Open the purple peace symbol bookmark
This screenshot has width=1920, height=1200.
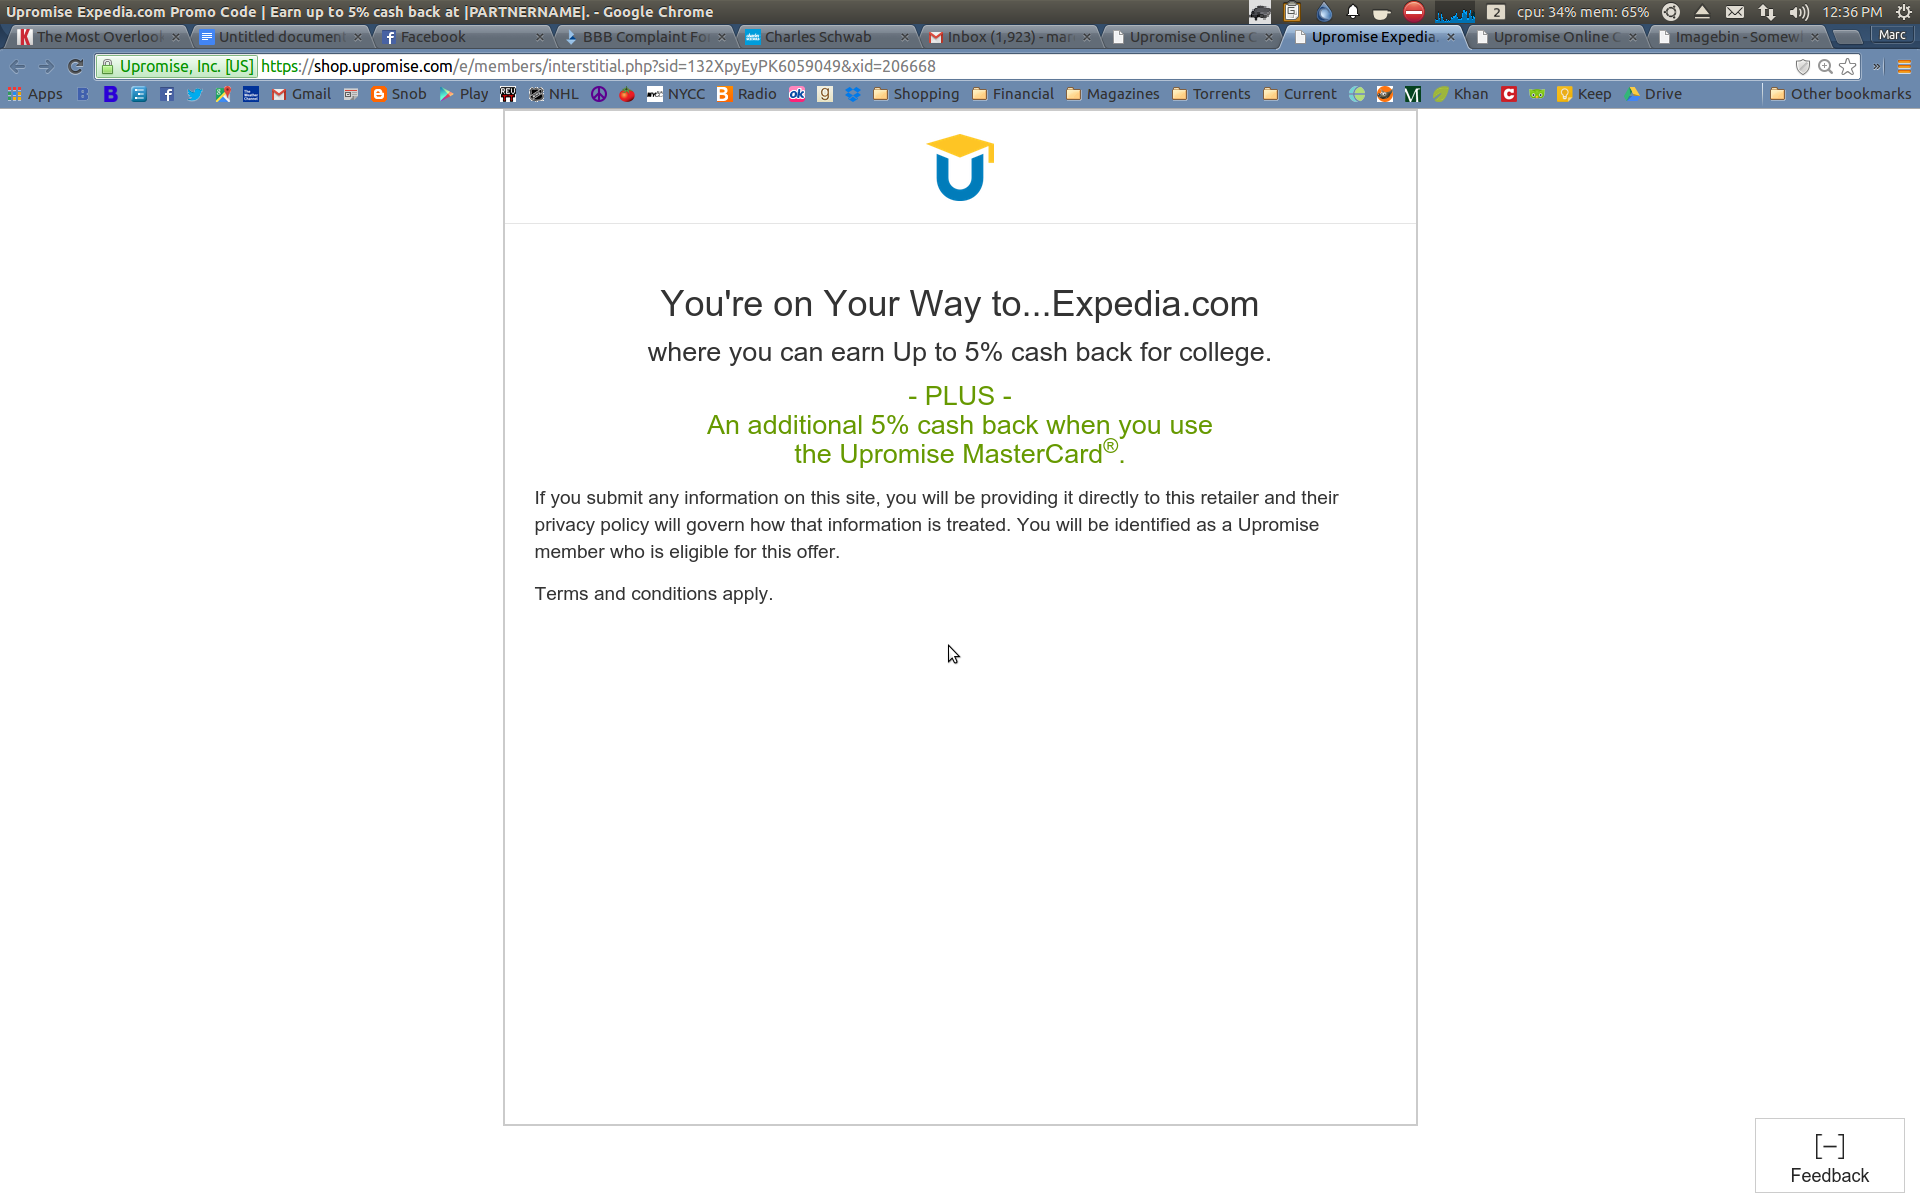click(599, 94)
